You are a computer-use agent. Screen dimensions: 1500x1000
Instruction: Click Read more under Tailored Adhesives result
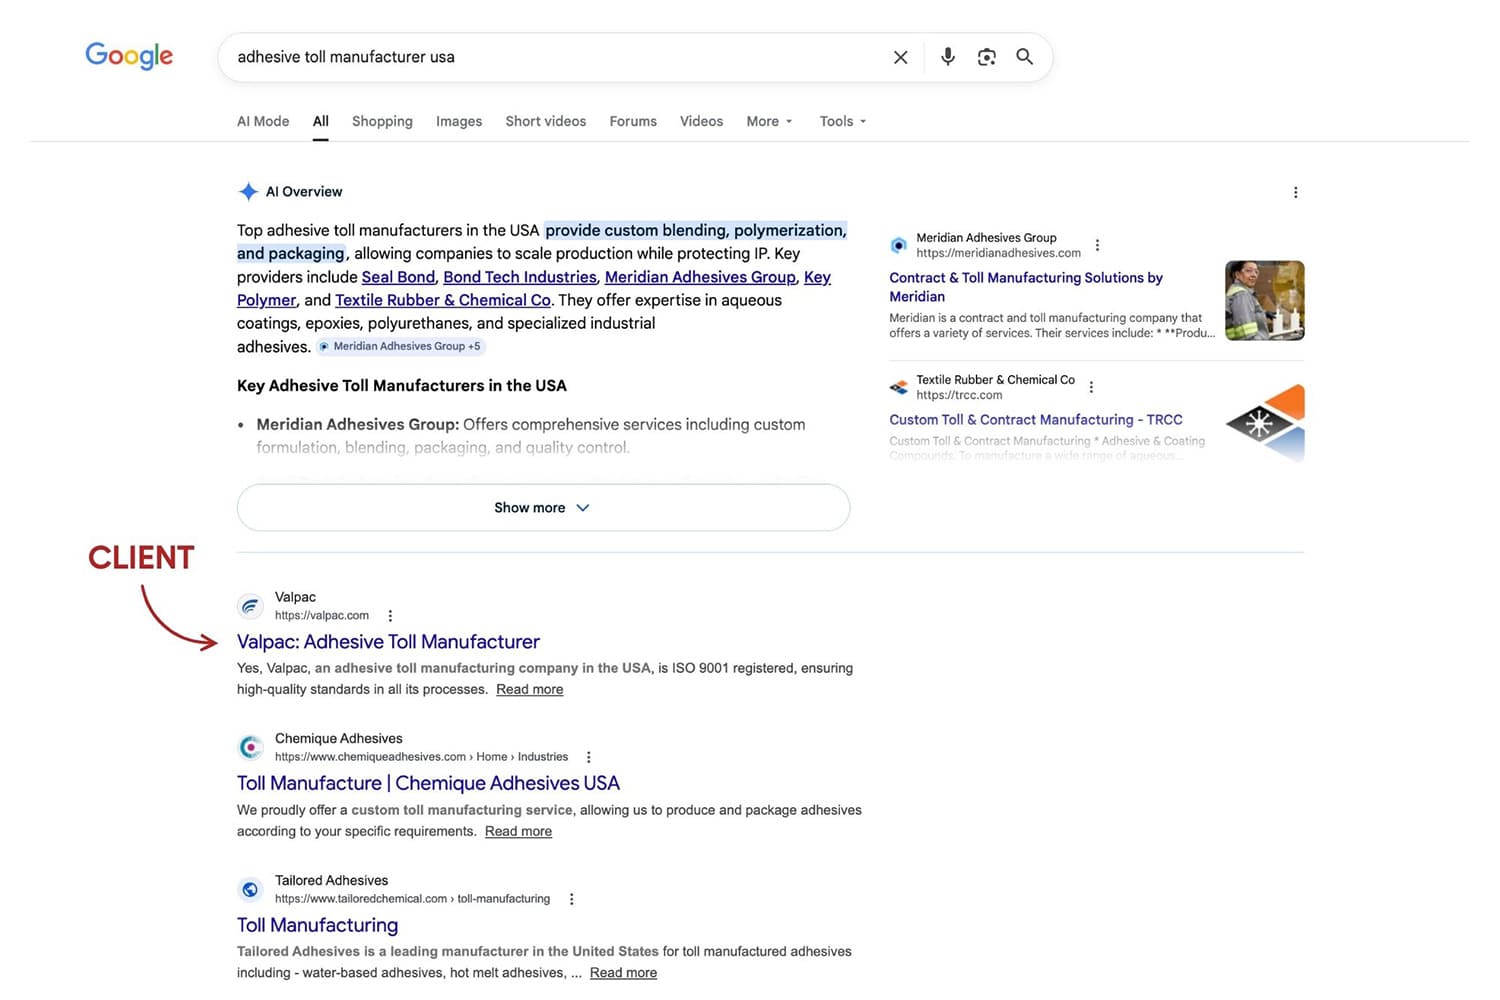click(623, 973)
